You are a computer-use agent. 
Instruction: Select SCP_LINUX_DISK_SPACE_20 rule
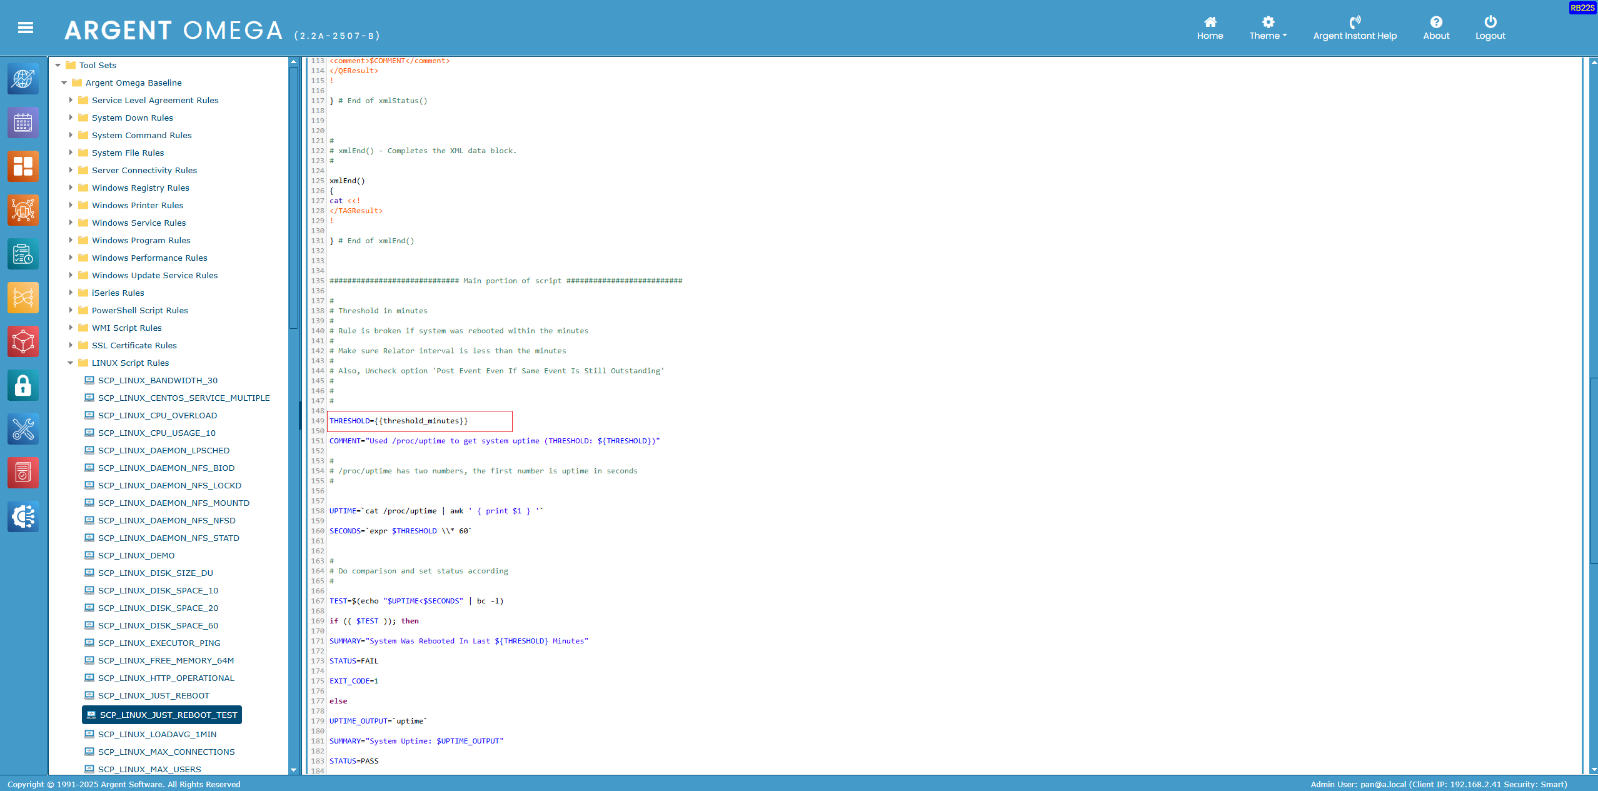point(158,608)
